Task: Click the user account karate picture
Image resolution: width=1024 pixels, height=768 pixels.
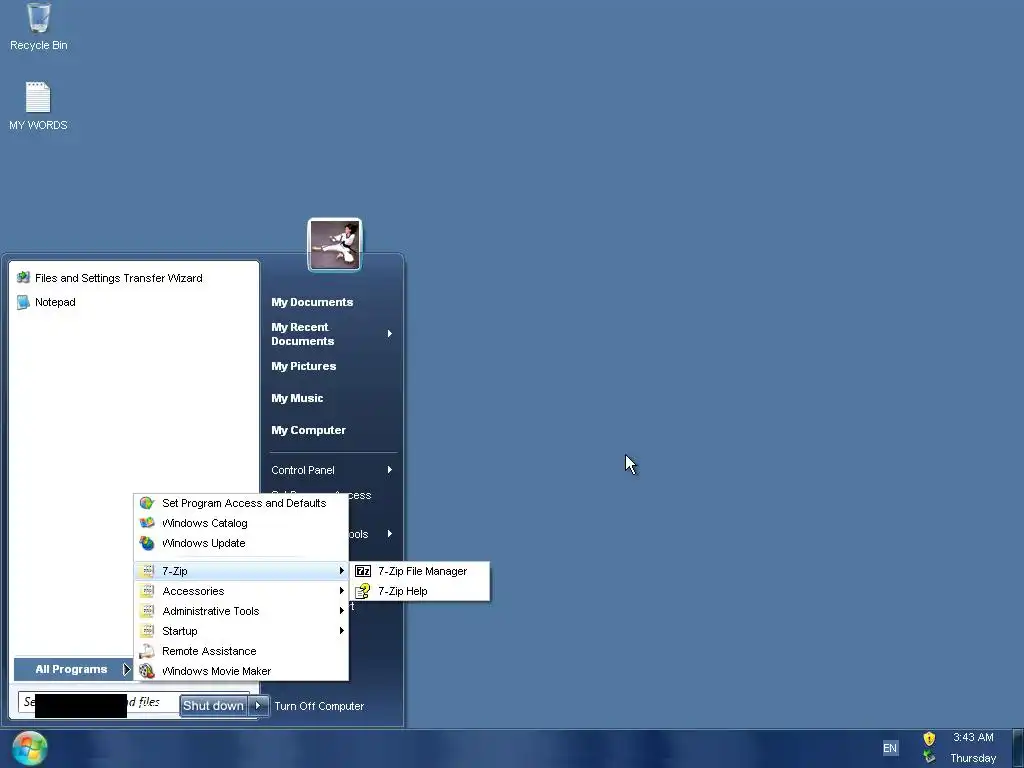Action: 334,244
